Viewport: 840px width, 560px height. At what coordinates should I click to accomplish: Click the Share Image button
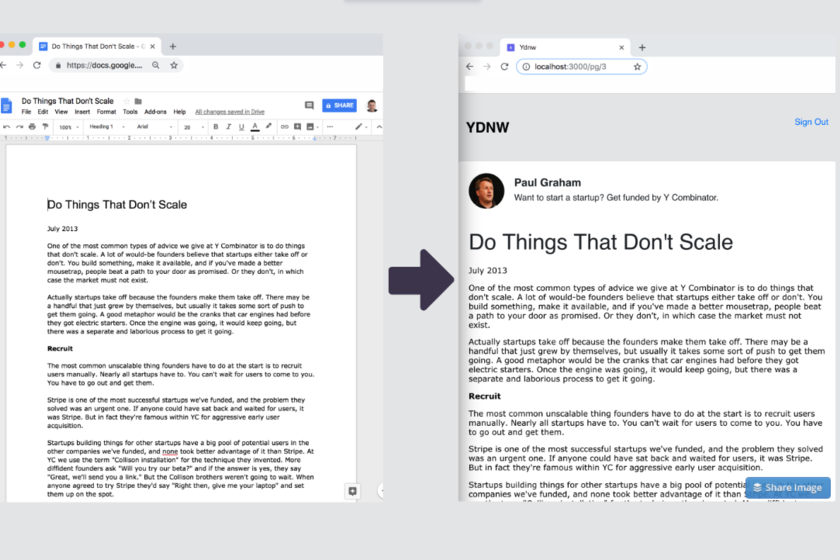pos(788,488)
